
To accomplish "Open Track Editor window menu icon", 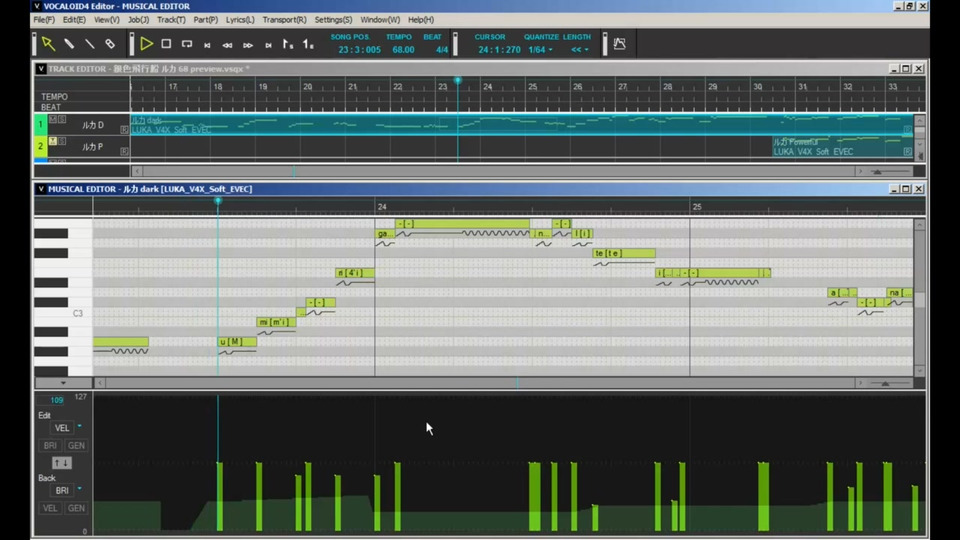I will pos(41,69).
